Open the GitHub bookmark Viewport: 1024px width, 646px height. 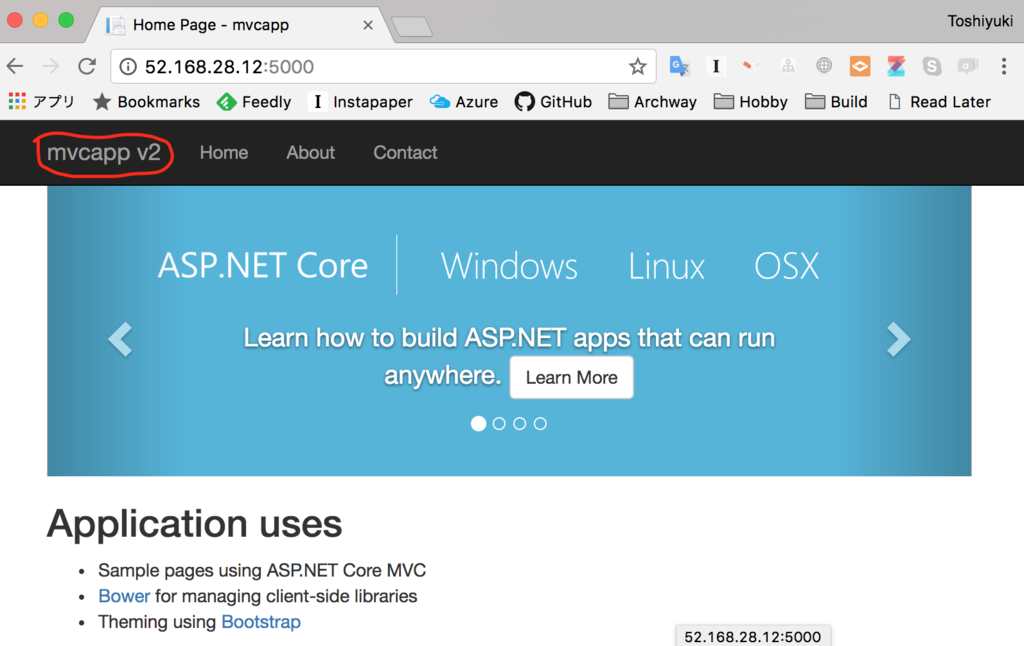coord(553,102)
